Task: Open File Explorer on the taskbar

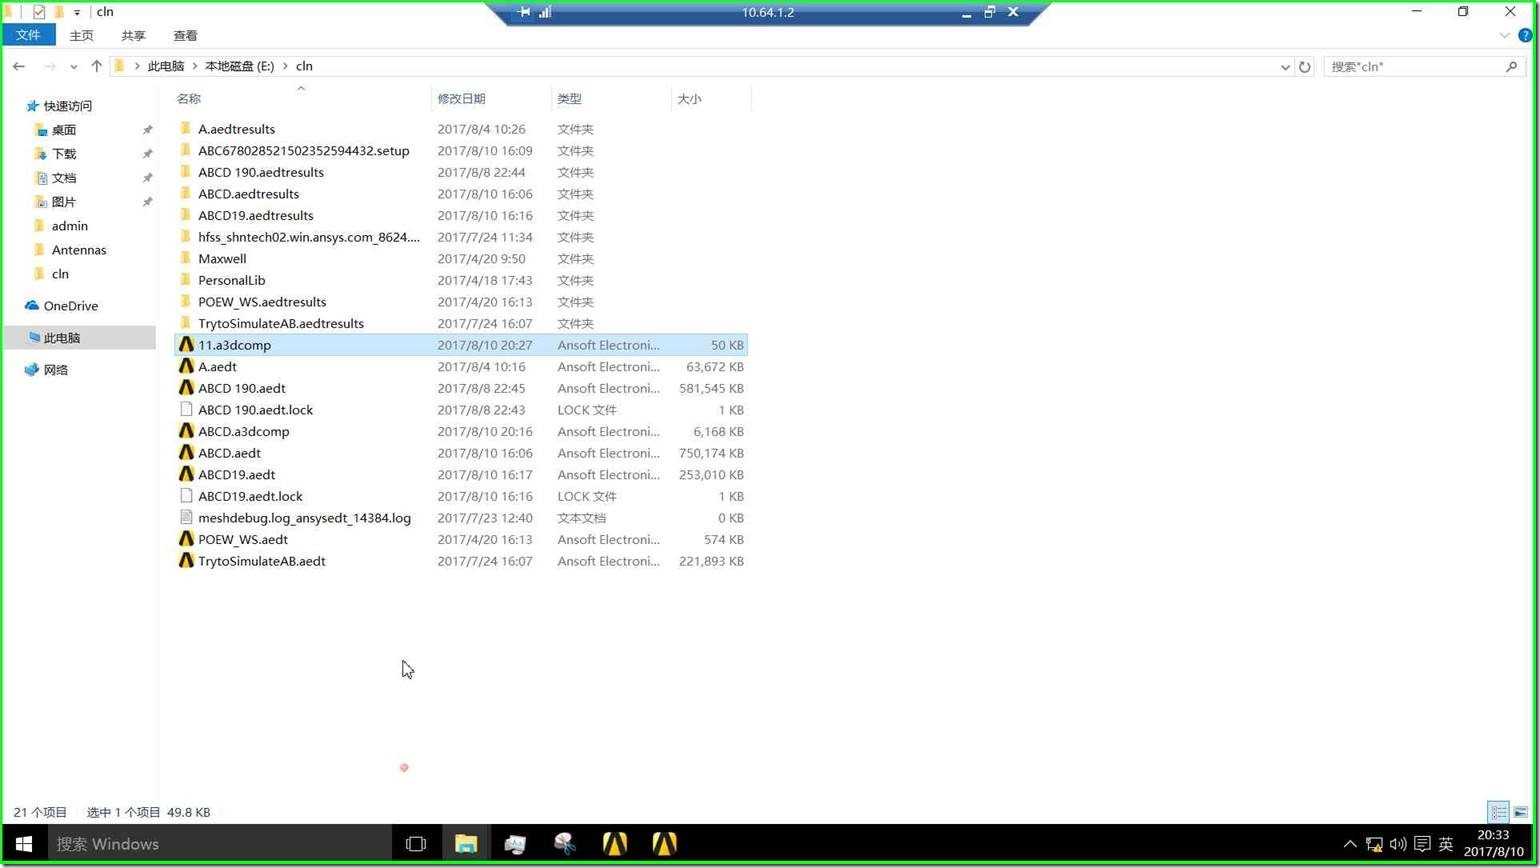Action: pyautogui.click(x=466, y=844)
